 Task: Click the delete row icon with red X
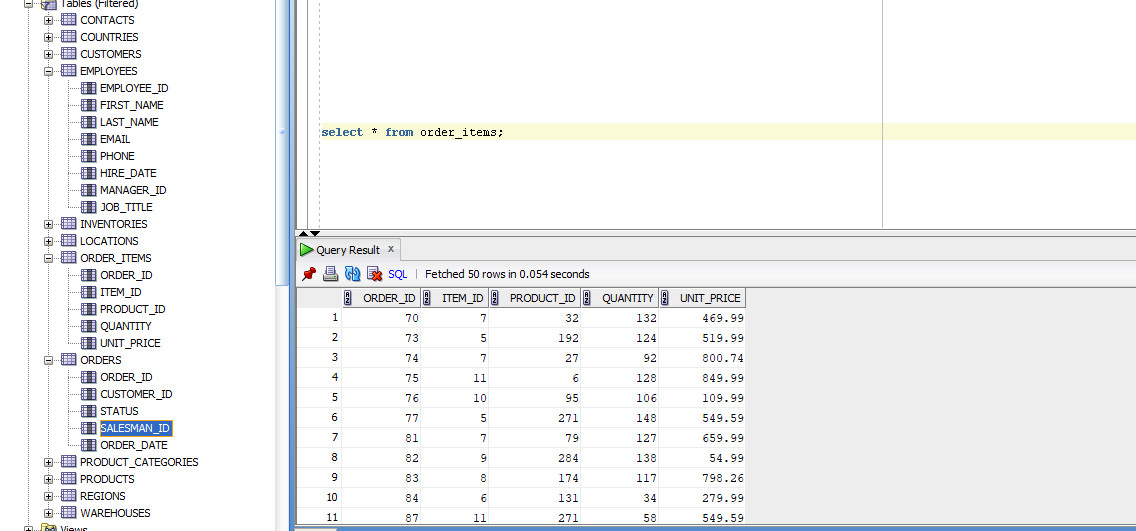pyautogui.click(x=374, y=274)
